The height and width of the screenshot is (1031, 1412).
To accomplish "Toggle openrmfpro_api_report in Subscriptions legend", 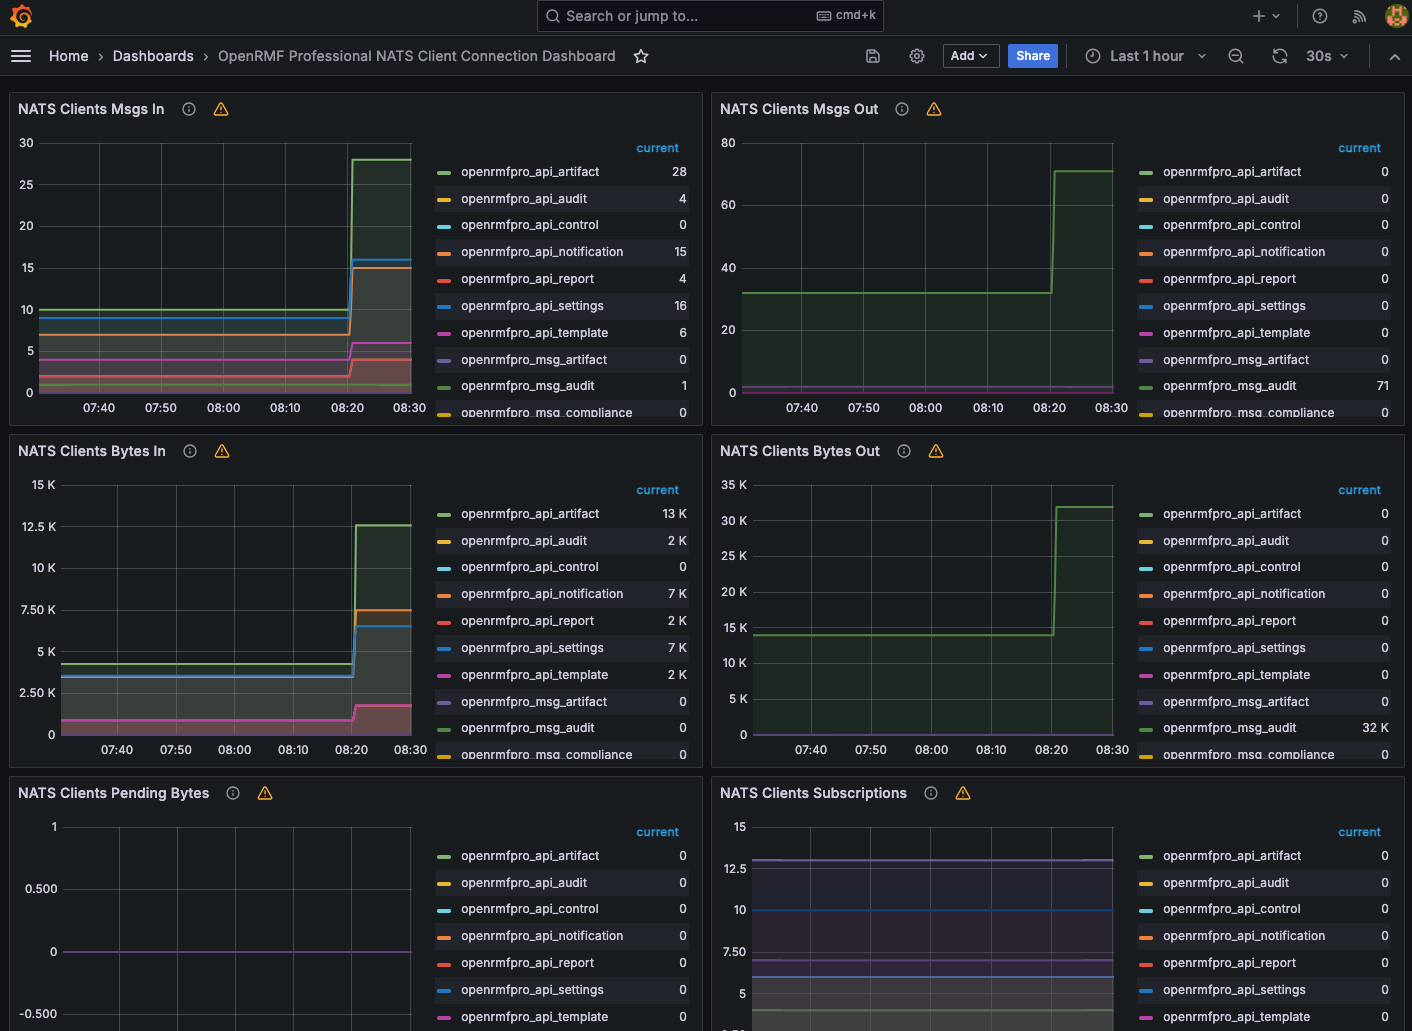I will pyautogui.click(x=1229, y=963).
